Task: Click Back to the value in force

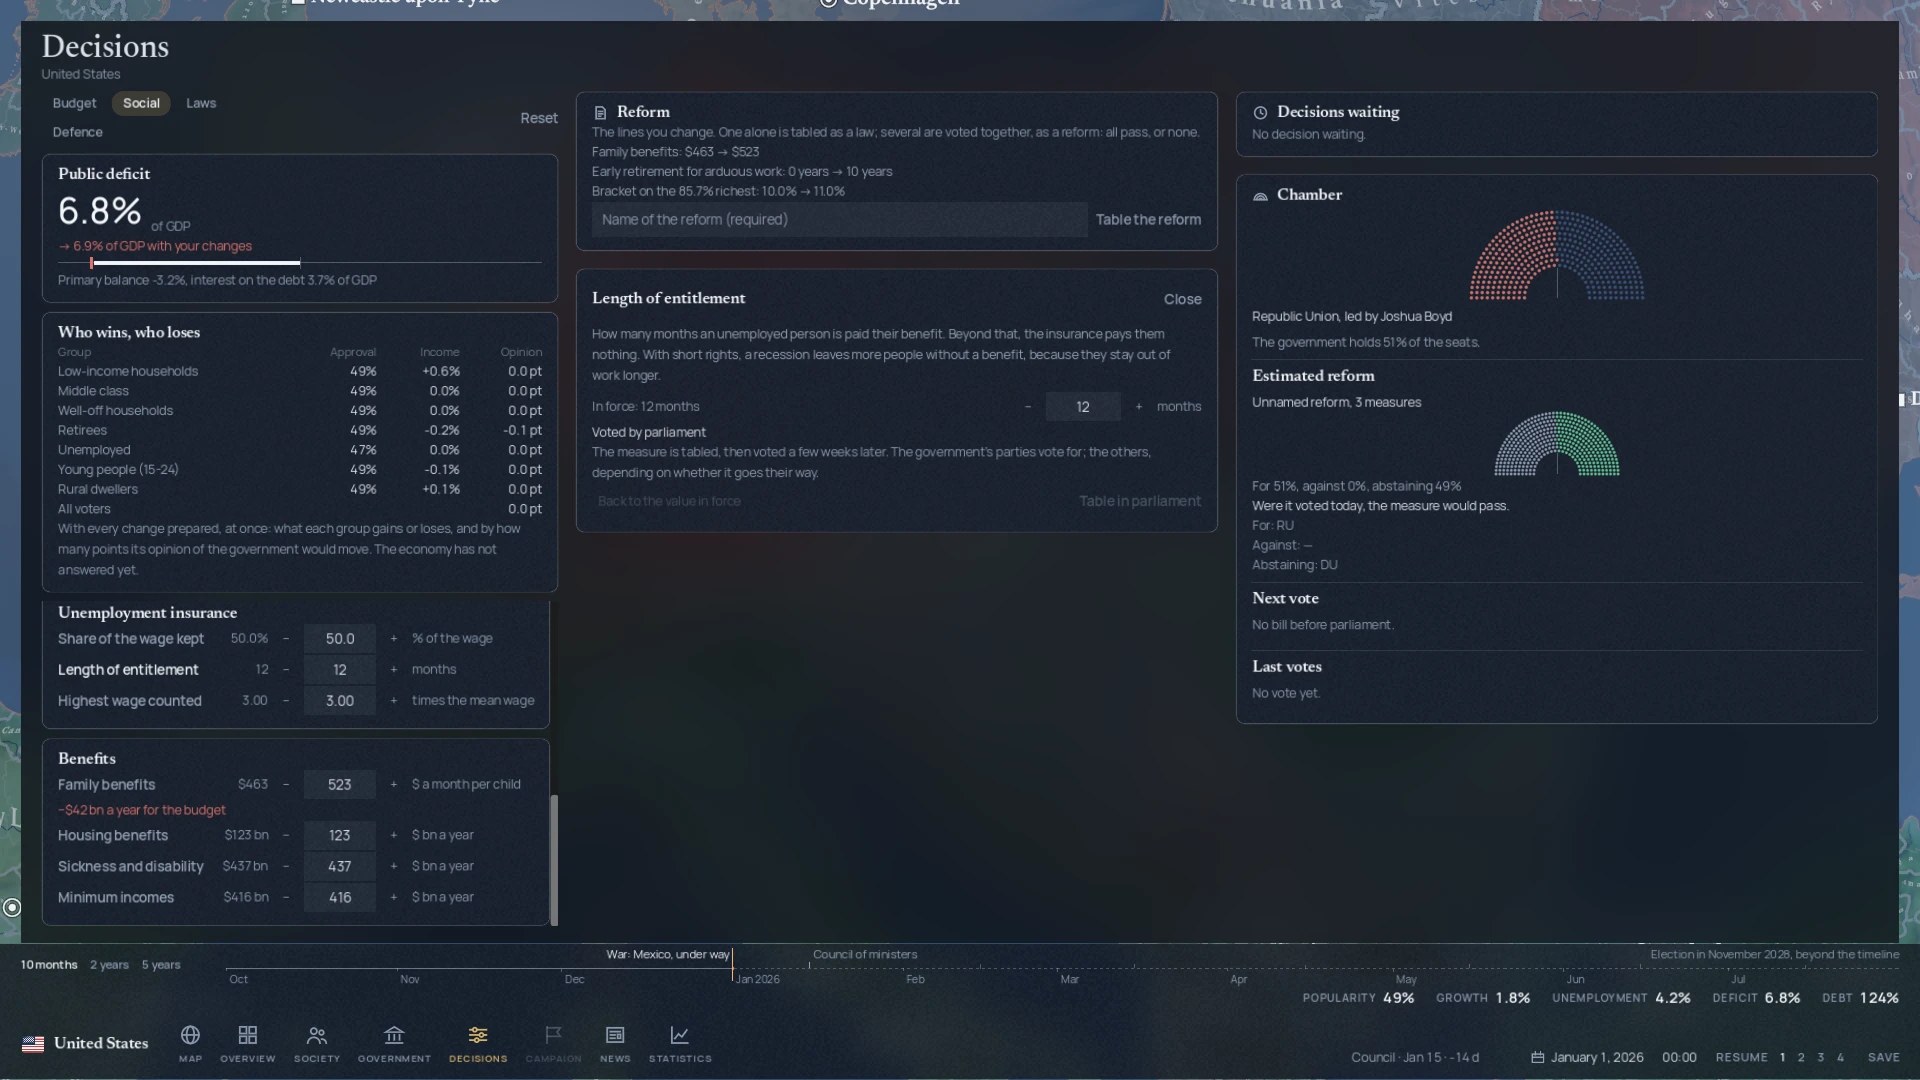Action: (x=669, y=501)
